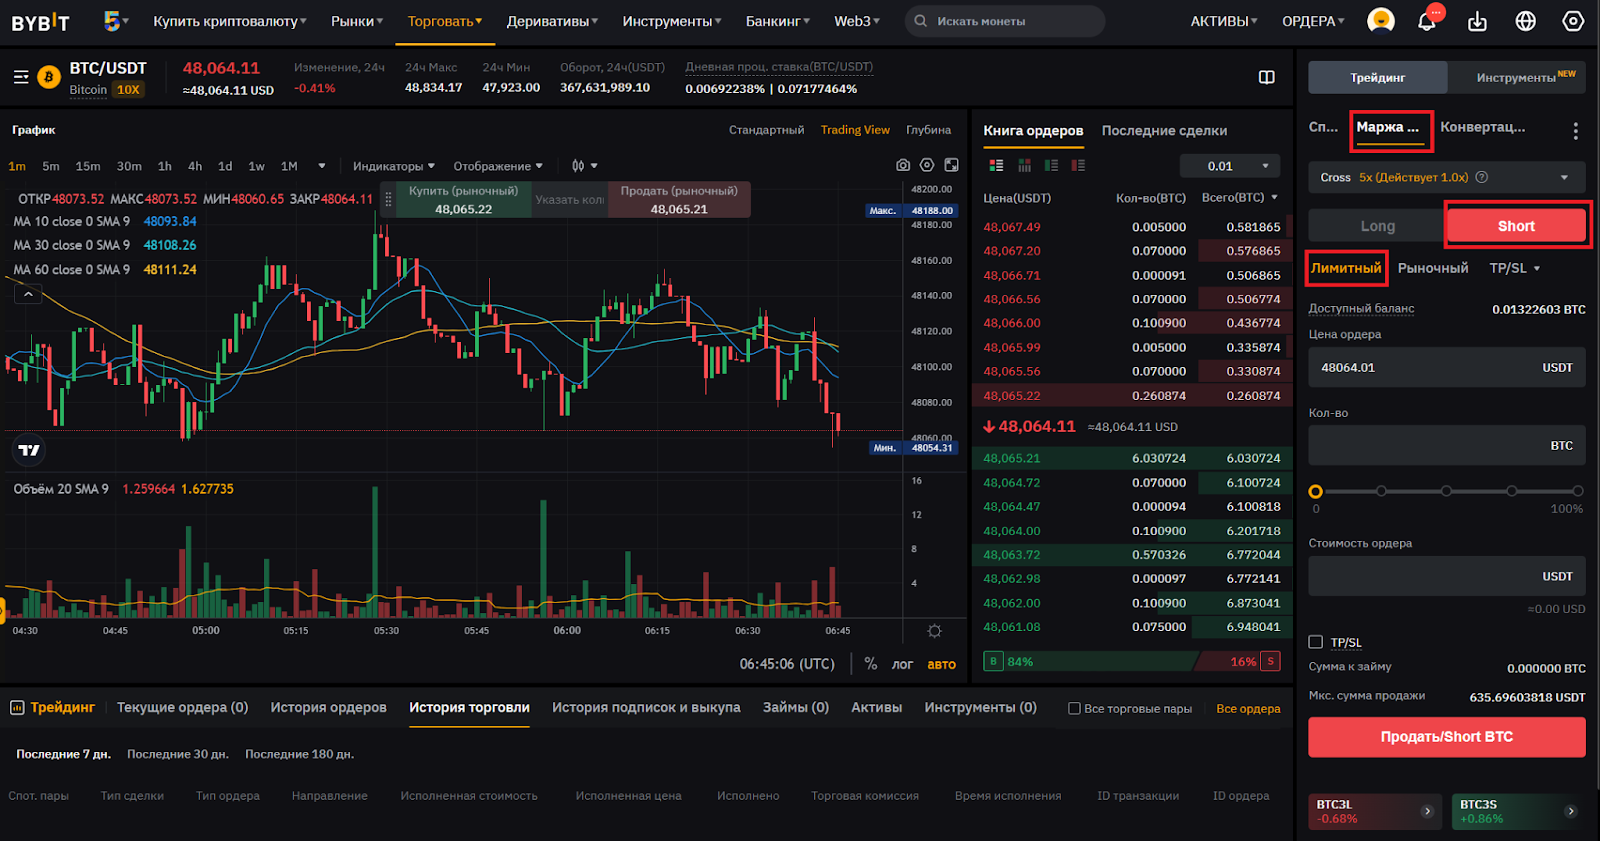Viewport: 1600px width, 841px height.
Task: Switch to Recent trades tab
Action: (1164, 131)
